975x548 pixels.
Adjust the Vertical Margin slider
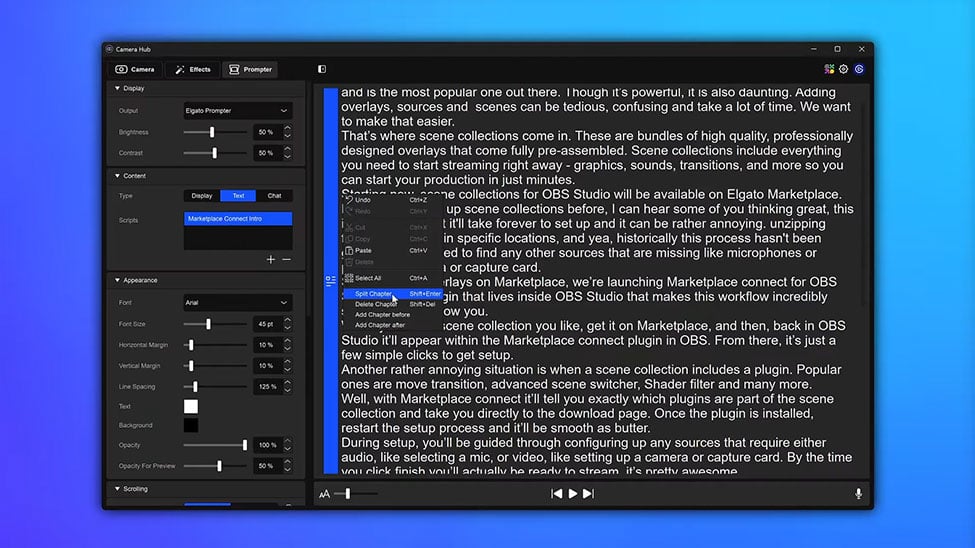[x=191, y=366]
